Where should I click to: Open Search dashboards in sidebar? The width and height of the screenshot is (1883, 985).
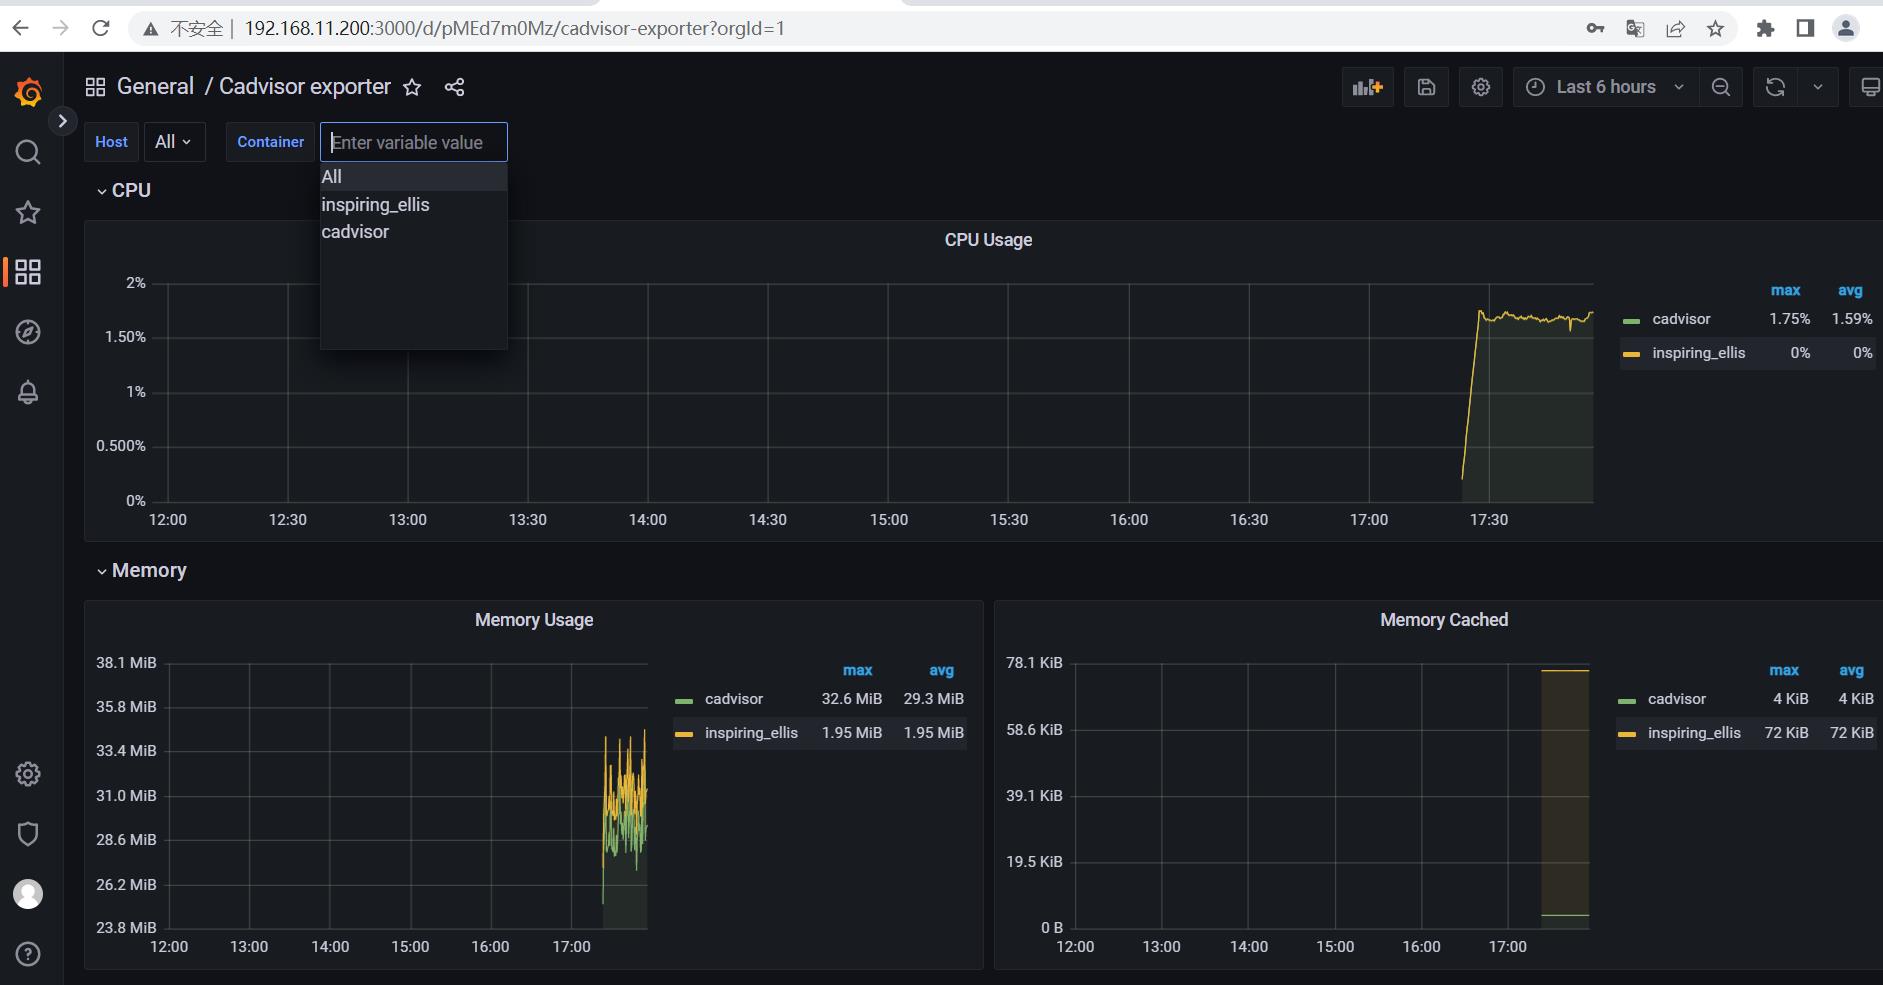click(x=28, y=152)
